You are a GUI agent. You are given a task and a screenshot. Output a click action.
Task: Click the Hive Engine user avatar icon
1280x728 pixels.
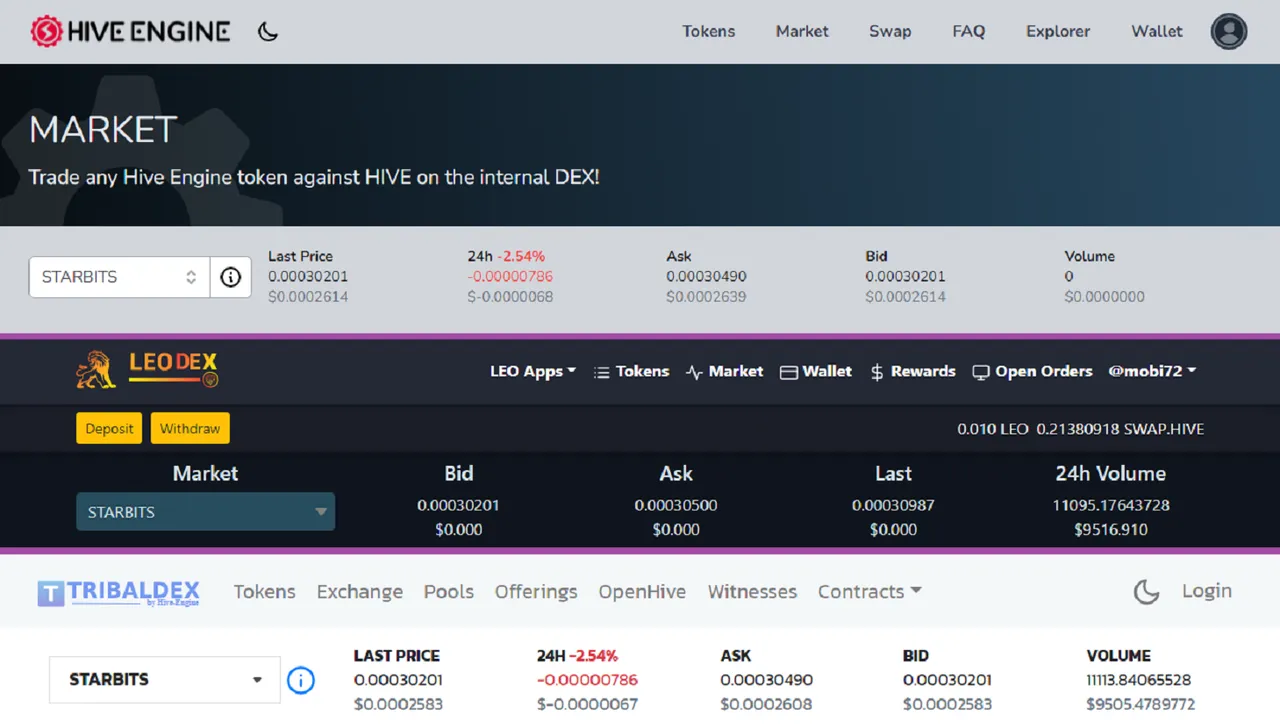[1229, 31]
